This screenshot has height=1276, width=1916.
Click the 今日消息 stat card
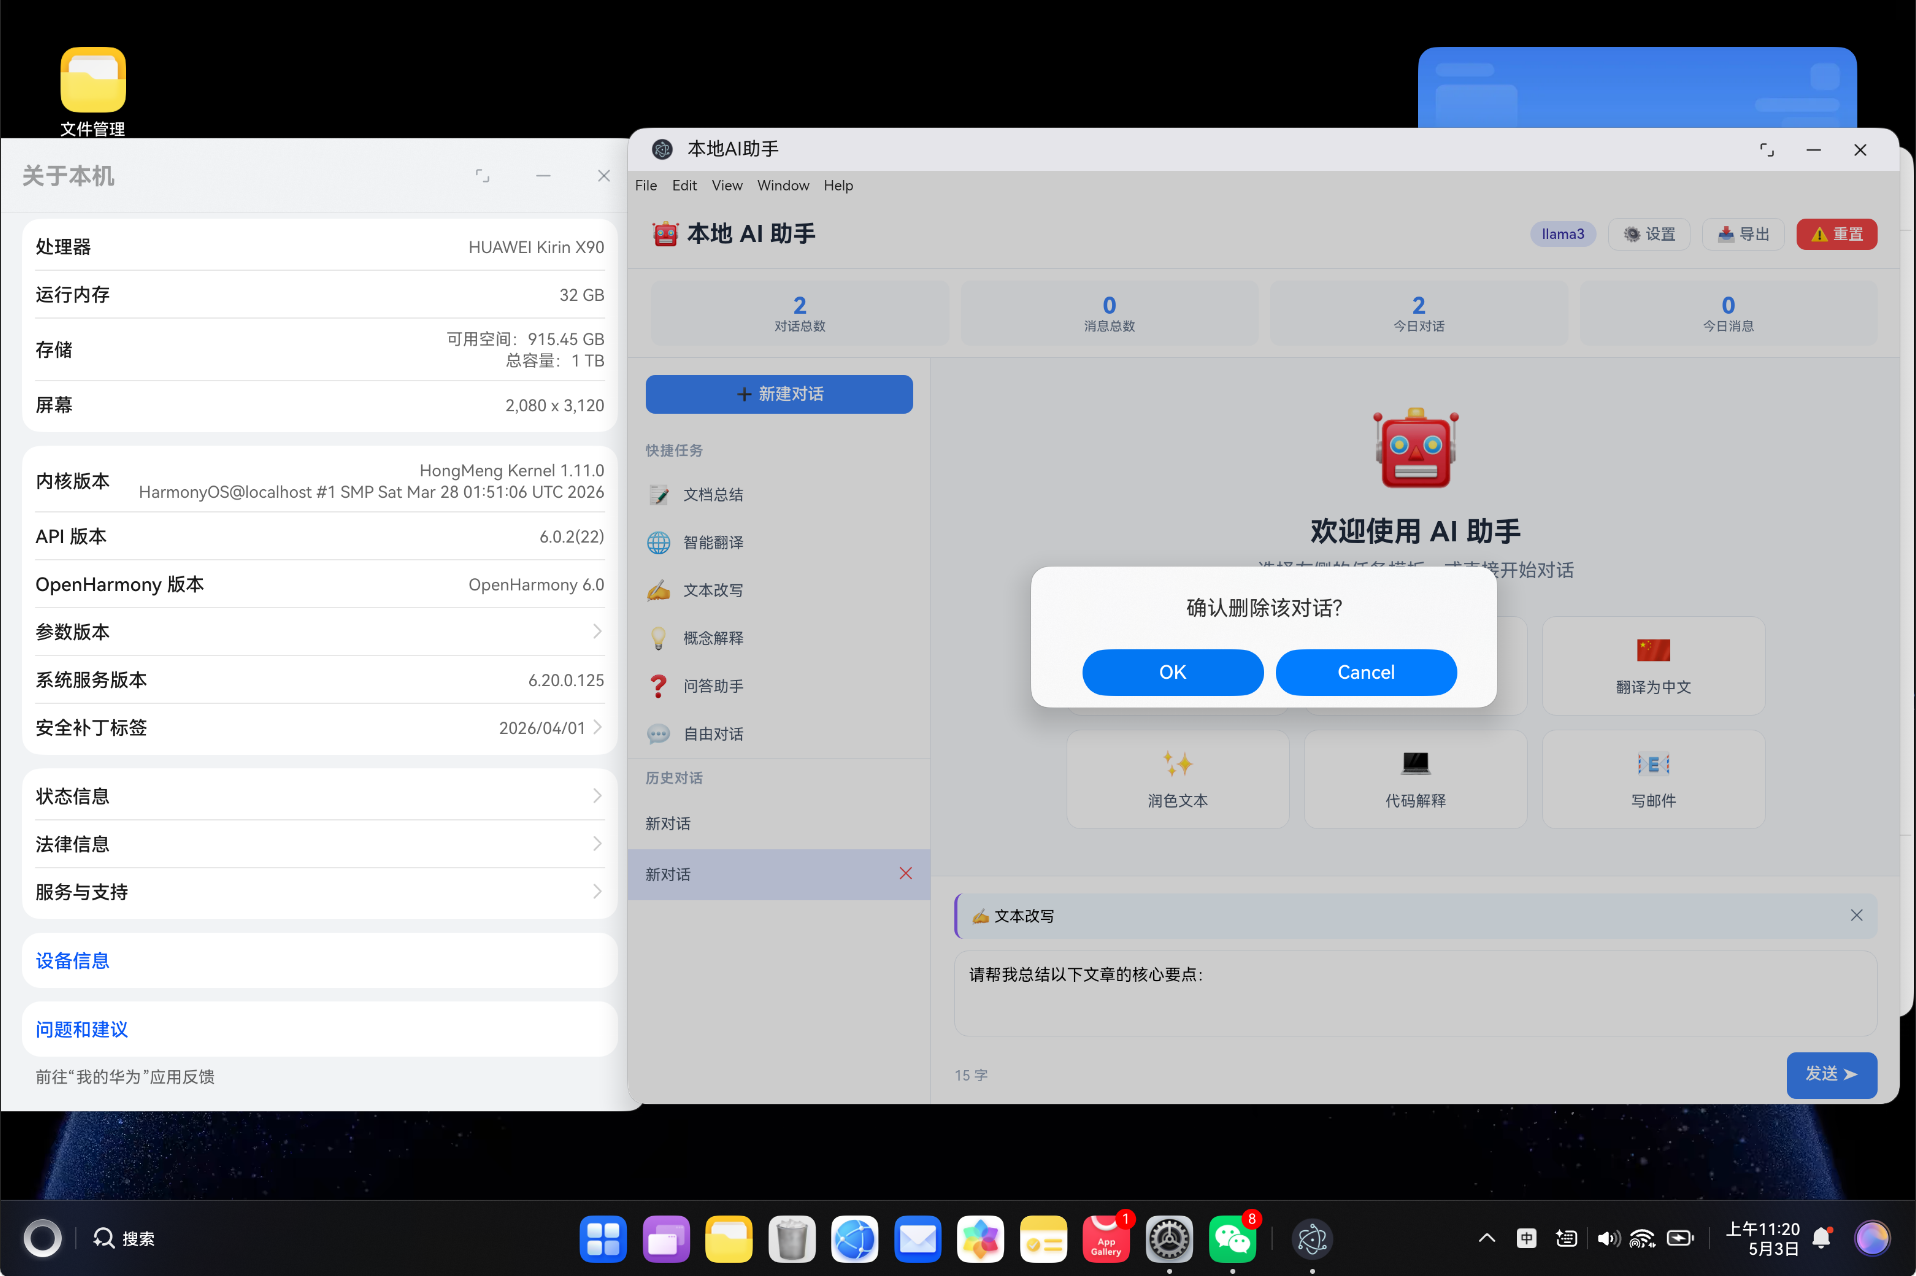coord(1728,313)
